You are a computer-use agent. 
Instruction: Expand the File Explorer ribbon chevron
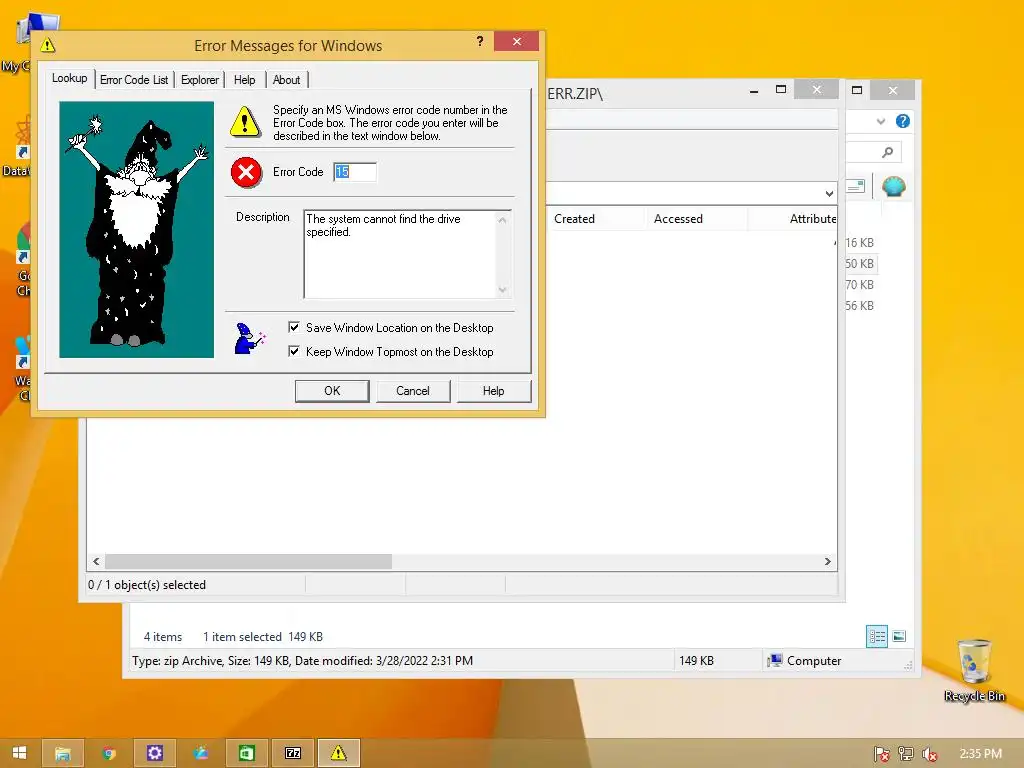click(881, 121)
